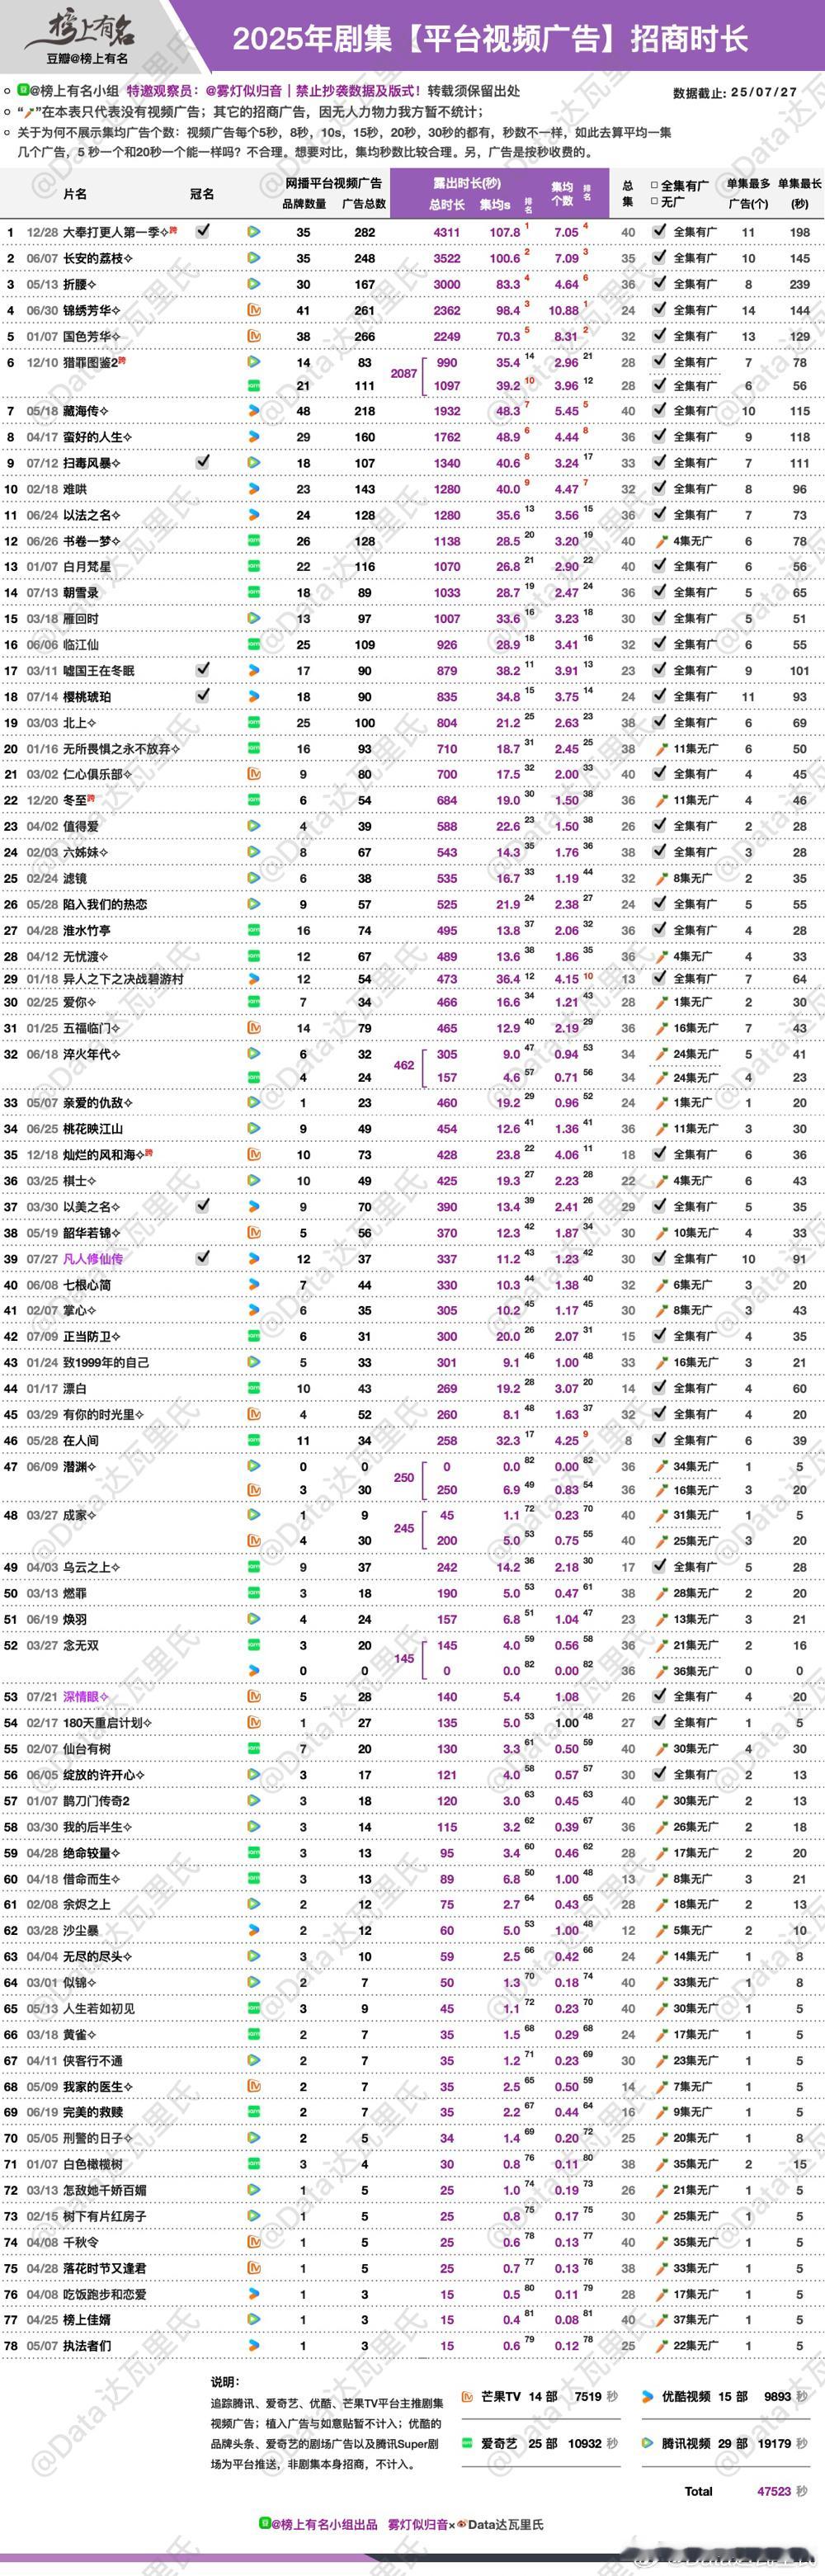825x2576 pixels.
Task: Open the @榜上有名小组 mention at top
Action: click(x=74, y=91)
